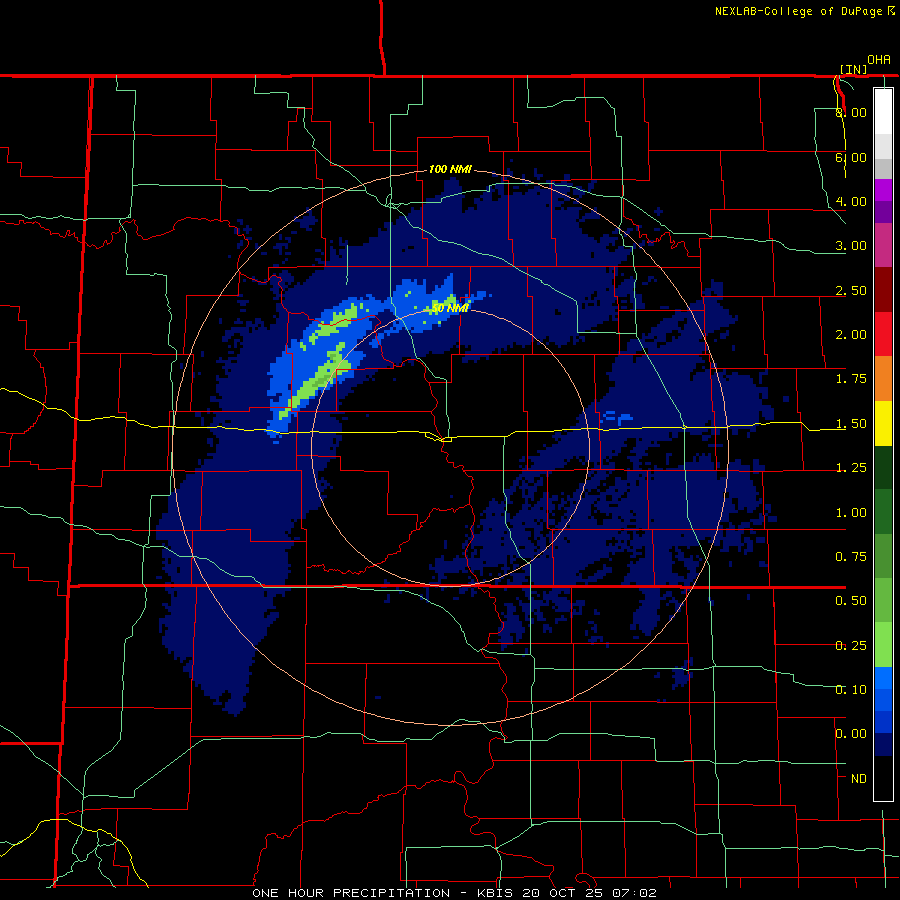
Task: Select the 8.00 legend value
Action: pyautogui.click(x=851, y=112)
